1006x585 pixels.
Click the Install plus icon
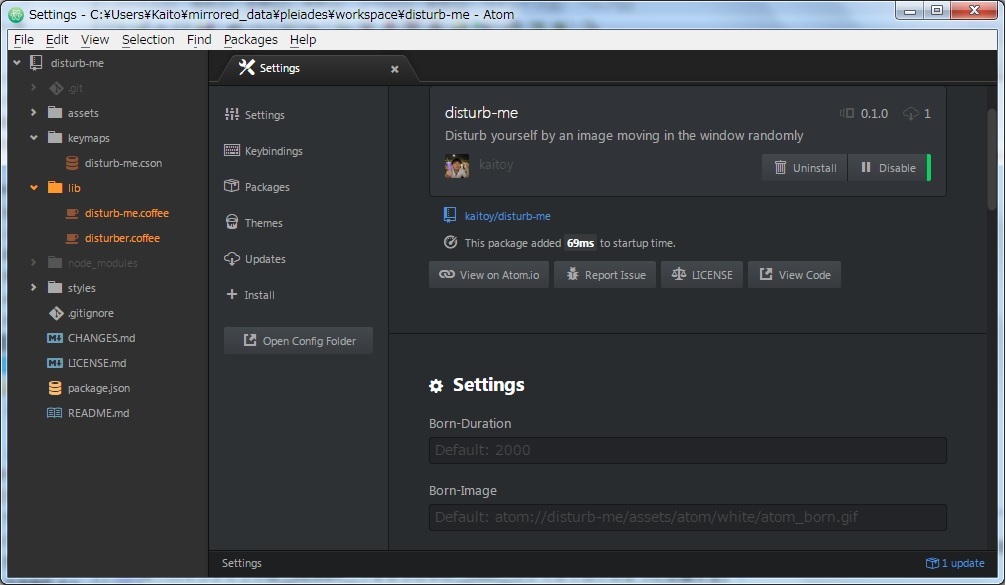(x=232, y=294)
